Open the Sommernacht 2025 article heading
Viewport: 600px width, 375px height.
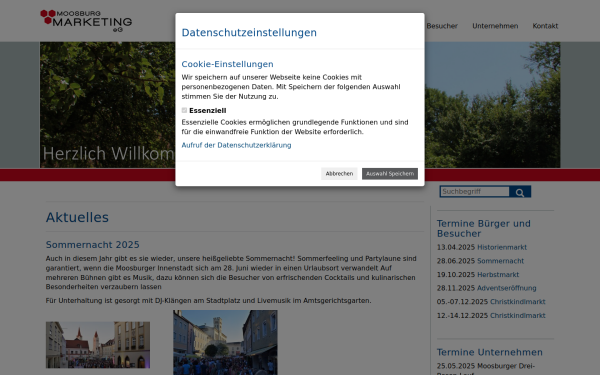[93, 245]
